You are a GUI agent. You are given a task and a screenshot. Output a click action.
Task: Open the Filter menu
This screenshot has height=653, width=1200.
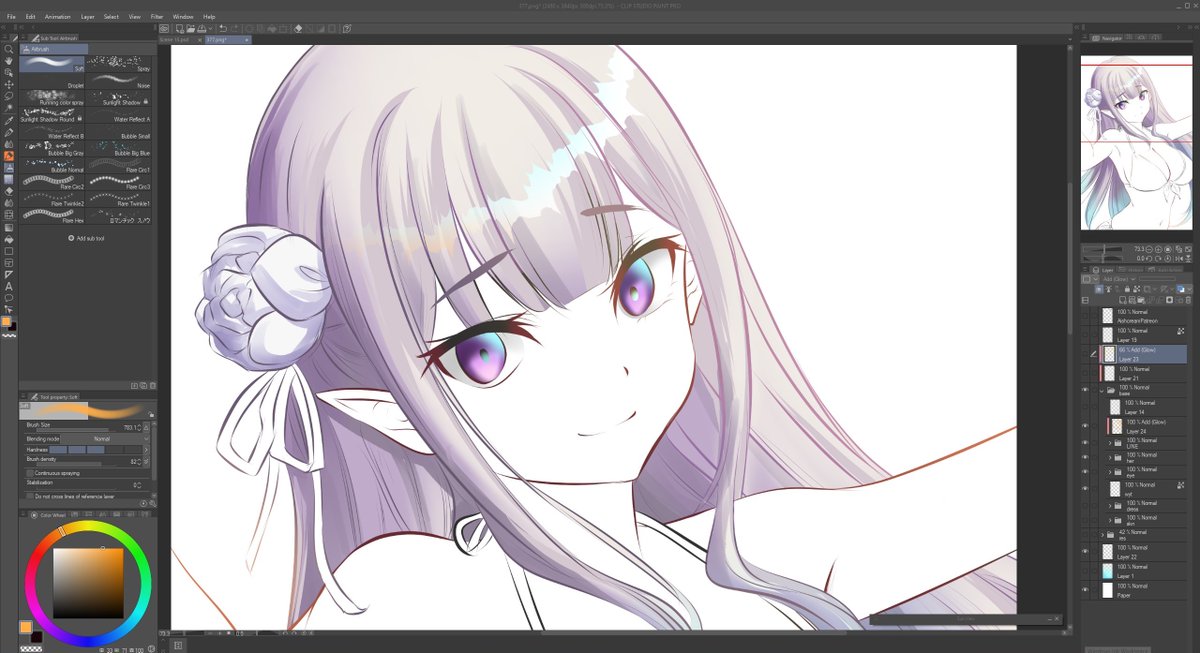click(157, 17)
